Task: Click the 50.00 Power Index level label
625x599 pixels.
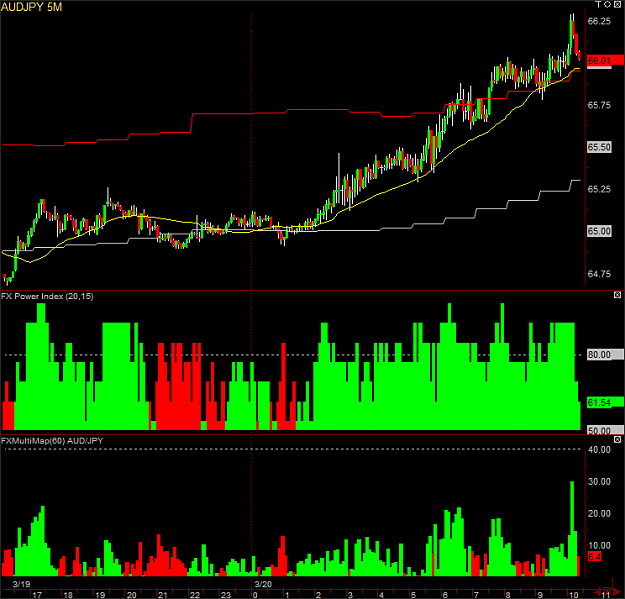Action: 605,430
